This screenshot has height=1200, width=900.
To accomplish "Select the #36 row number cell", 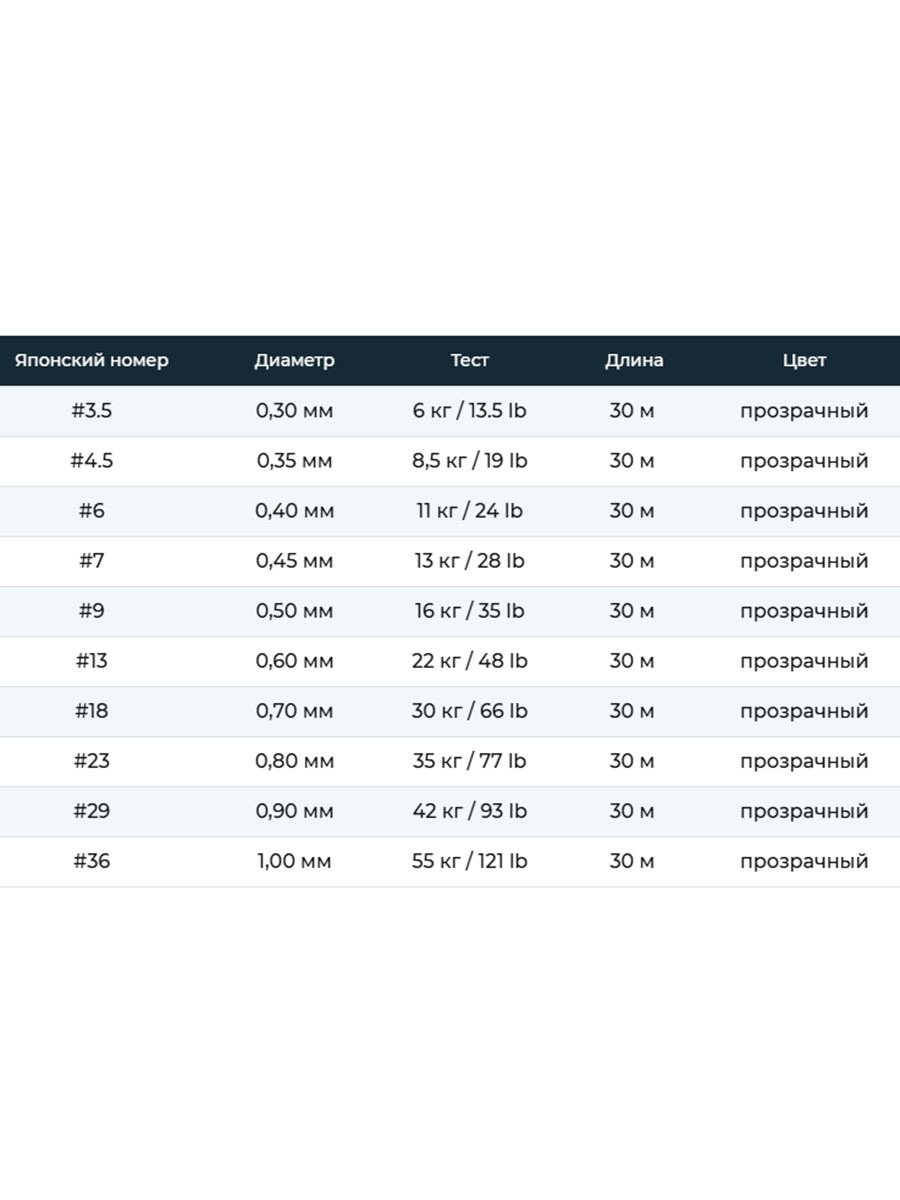I will (x=92, y=861).
